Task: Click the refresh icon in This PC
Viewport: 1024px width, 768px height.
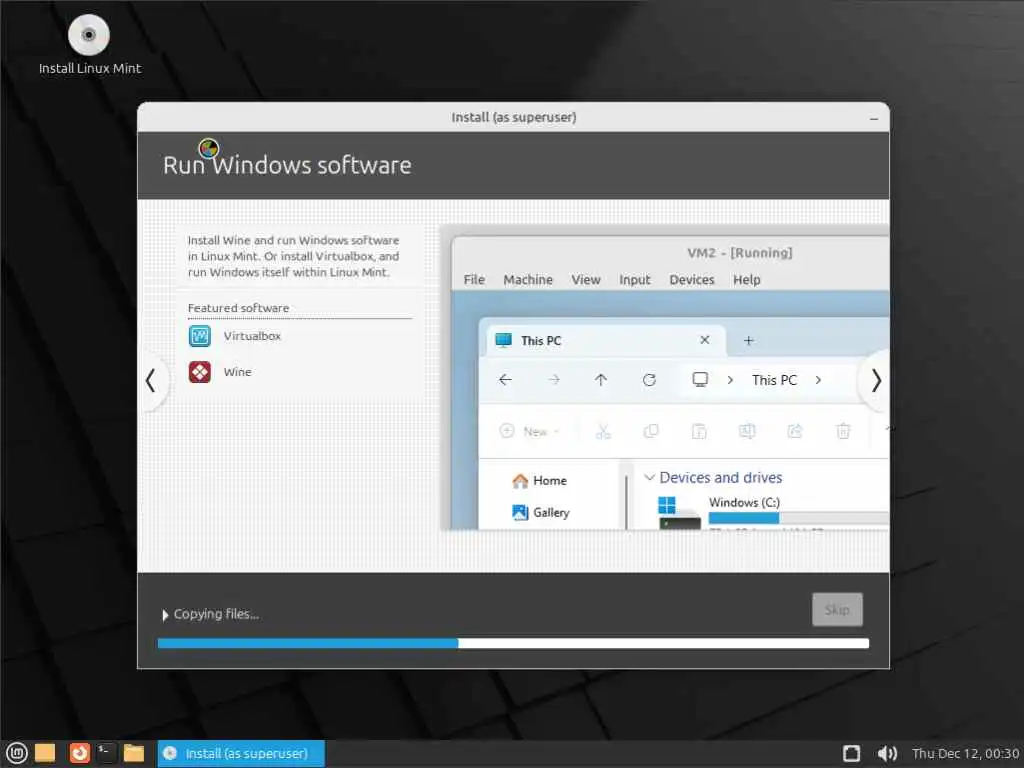Action: click(649, 379)
